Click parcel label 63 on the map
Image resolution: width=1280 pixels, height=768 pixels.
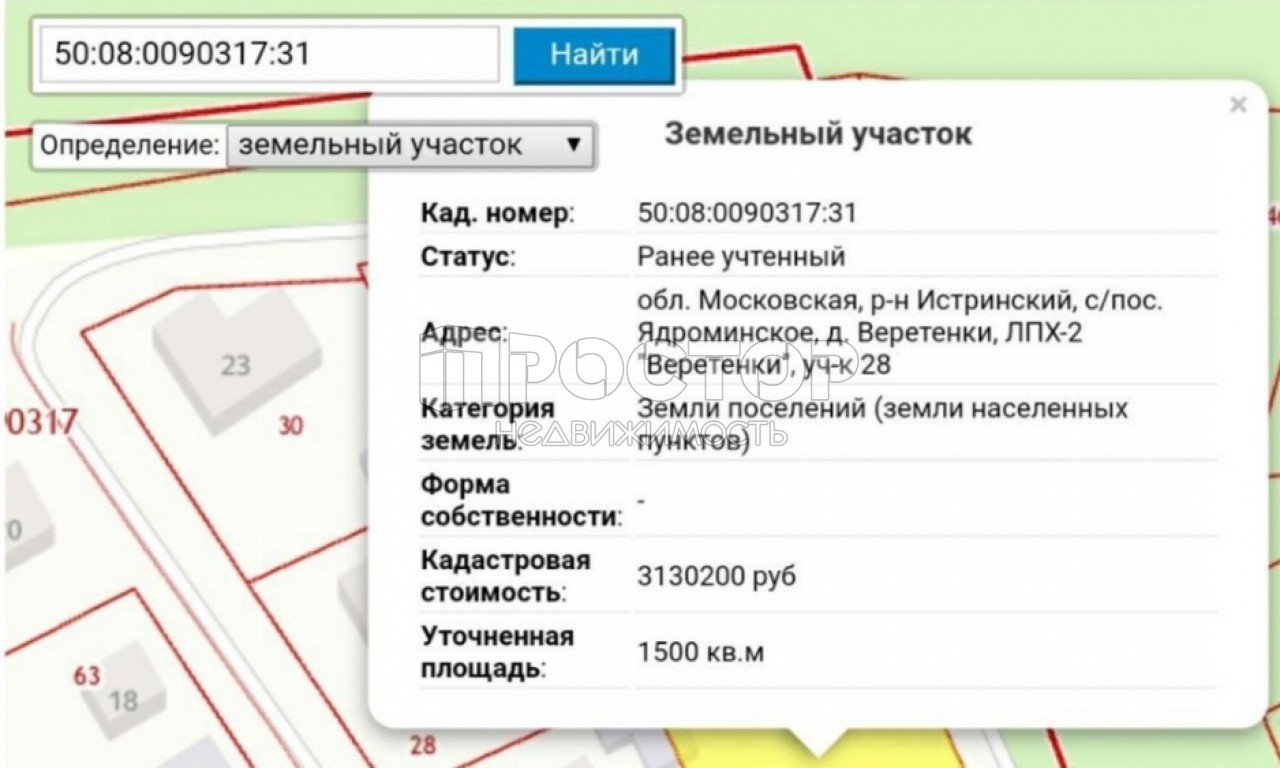pyautogui.click(x=87, y=676)
